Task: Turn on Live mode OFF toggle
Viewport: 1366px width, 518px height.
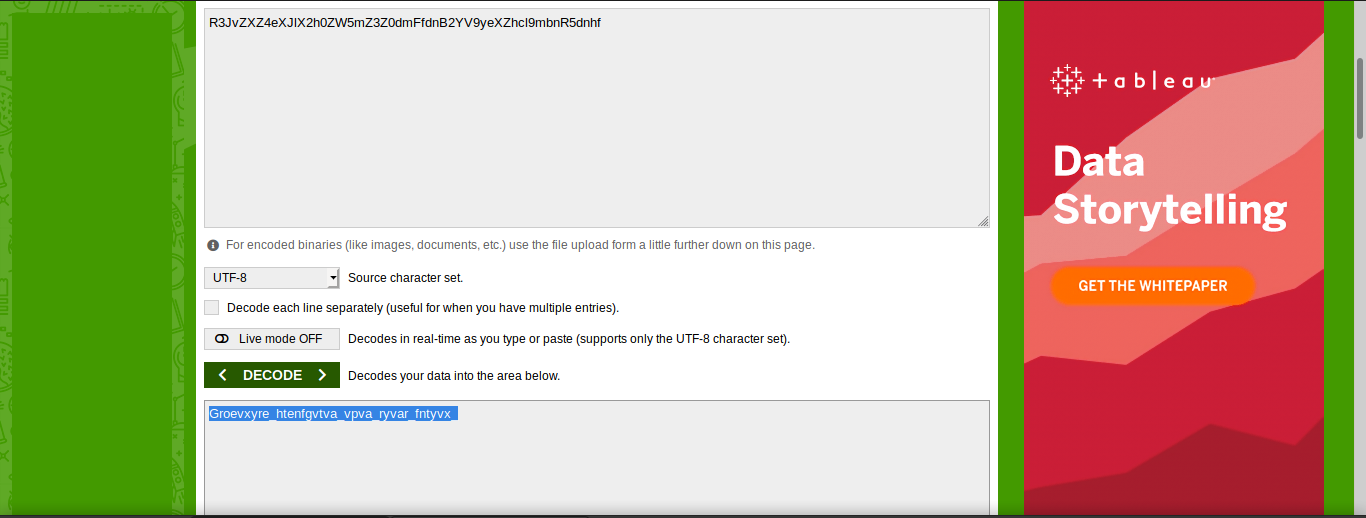Action: tap(272, 339)
